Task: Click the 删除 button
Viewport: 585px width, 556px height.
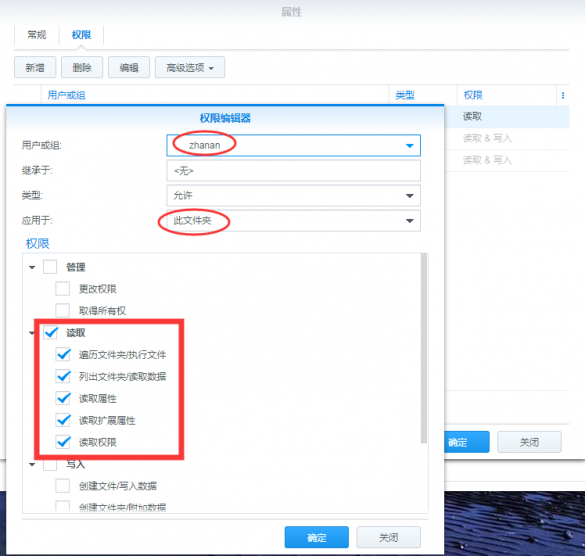Action: [82, 68]
